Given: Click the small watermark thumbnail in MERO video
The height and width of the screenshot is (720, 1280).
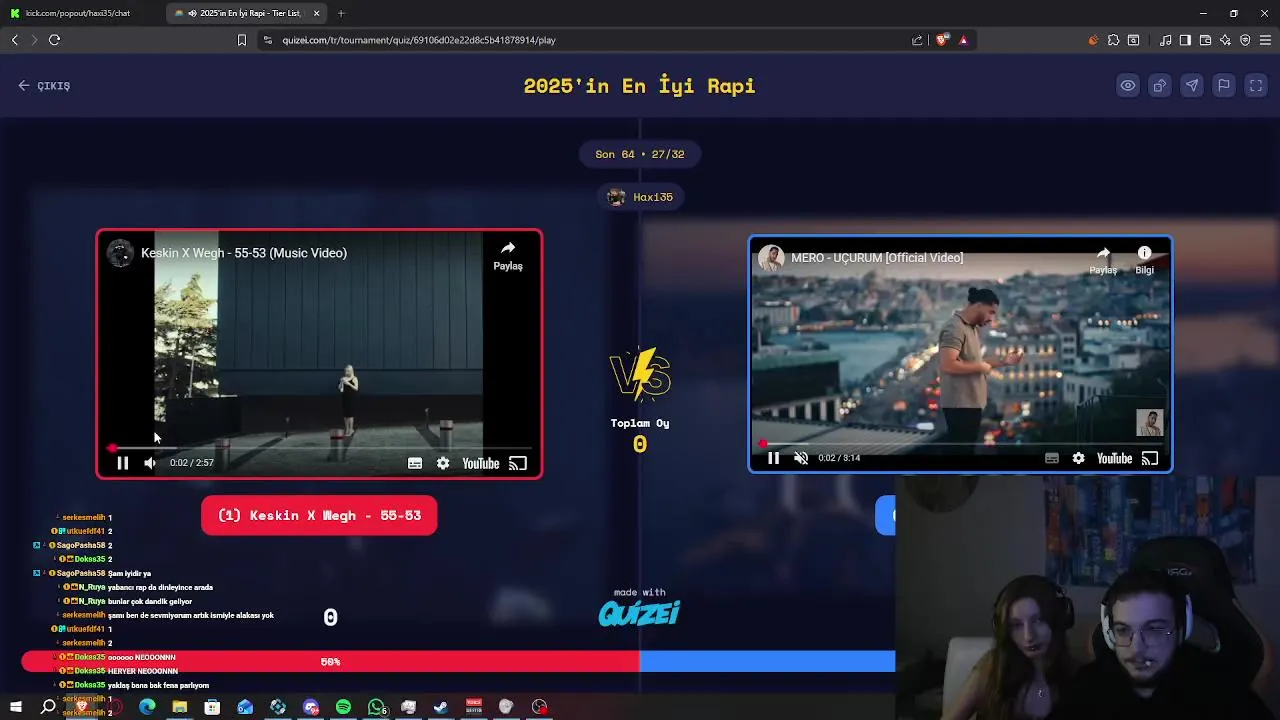Looking at the screenshot, I should click(x=1150, y=422).
